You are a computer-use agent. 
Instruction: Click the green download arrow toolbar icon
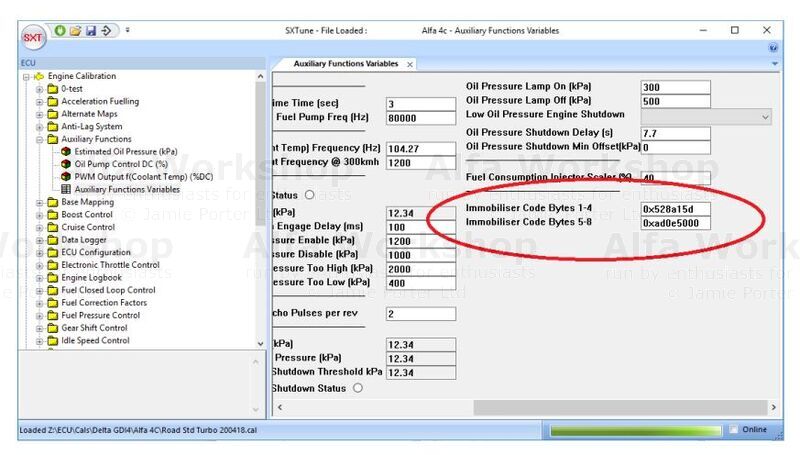[60, 30]
